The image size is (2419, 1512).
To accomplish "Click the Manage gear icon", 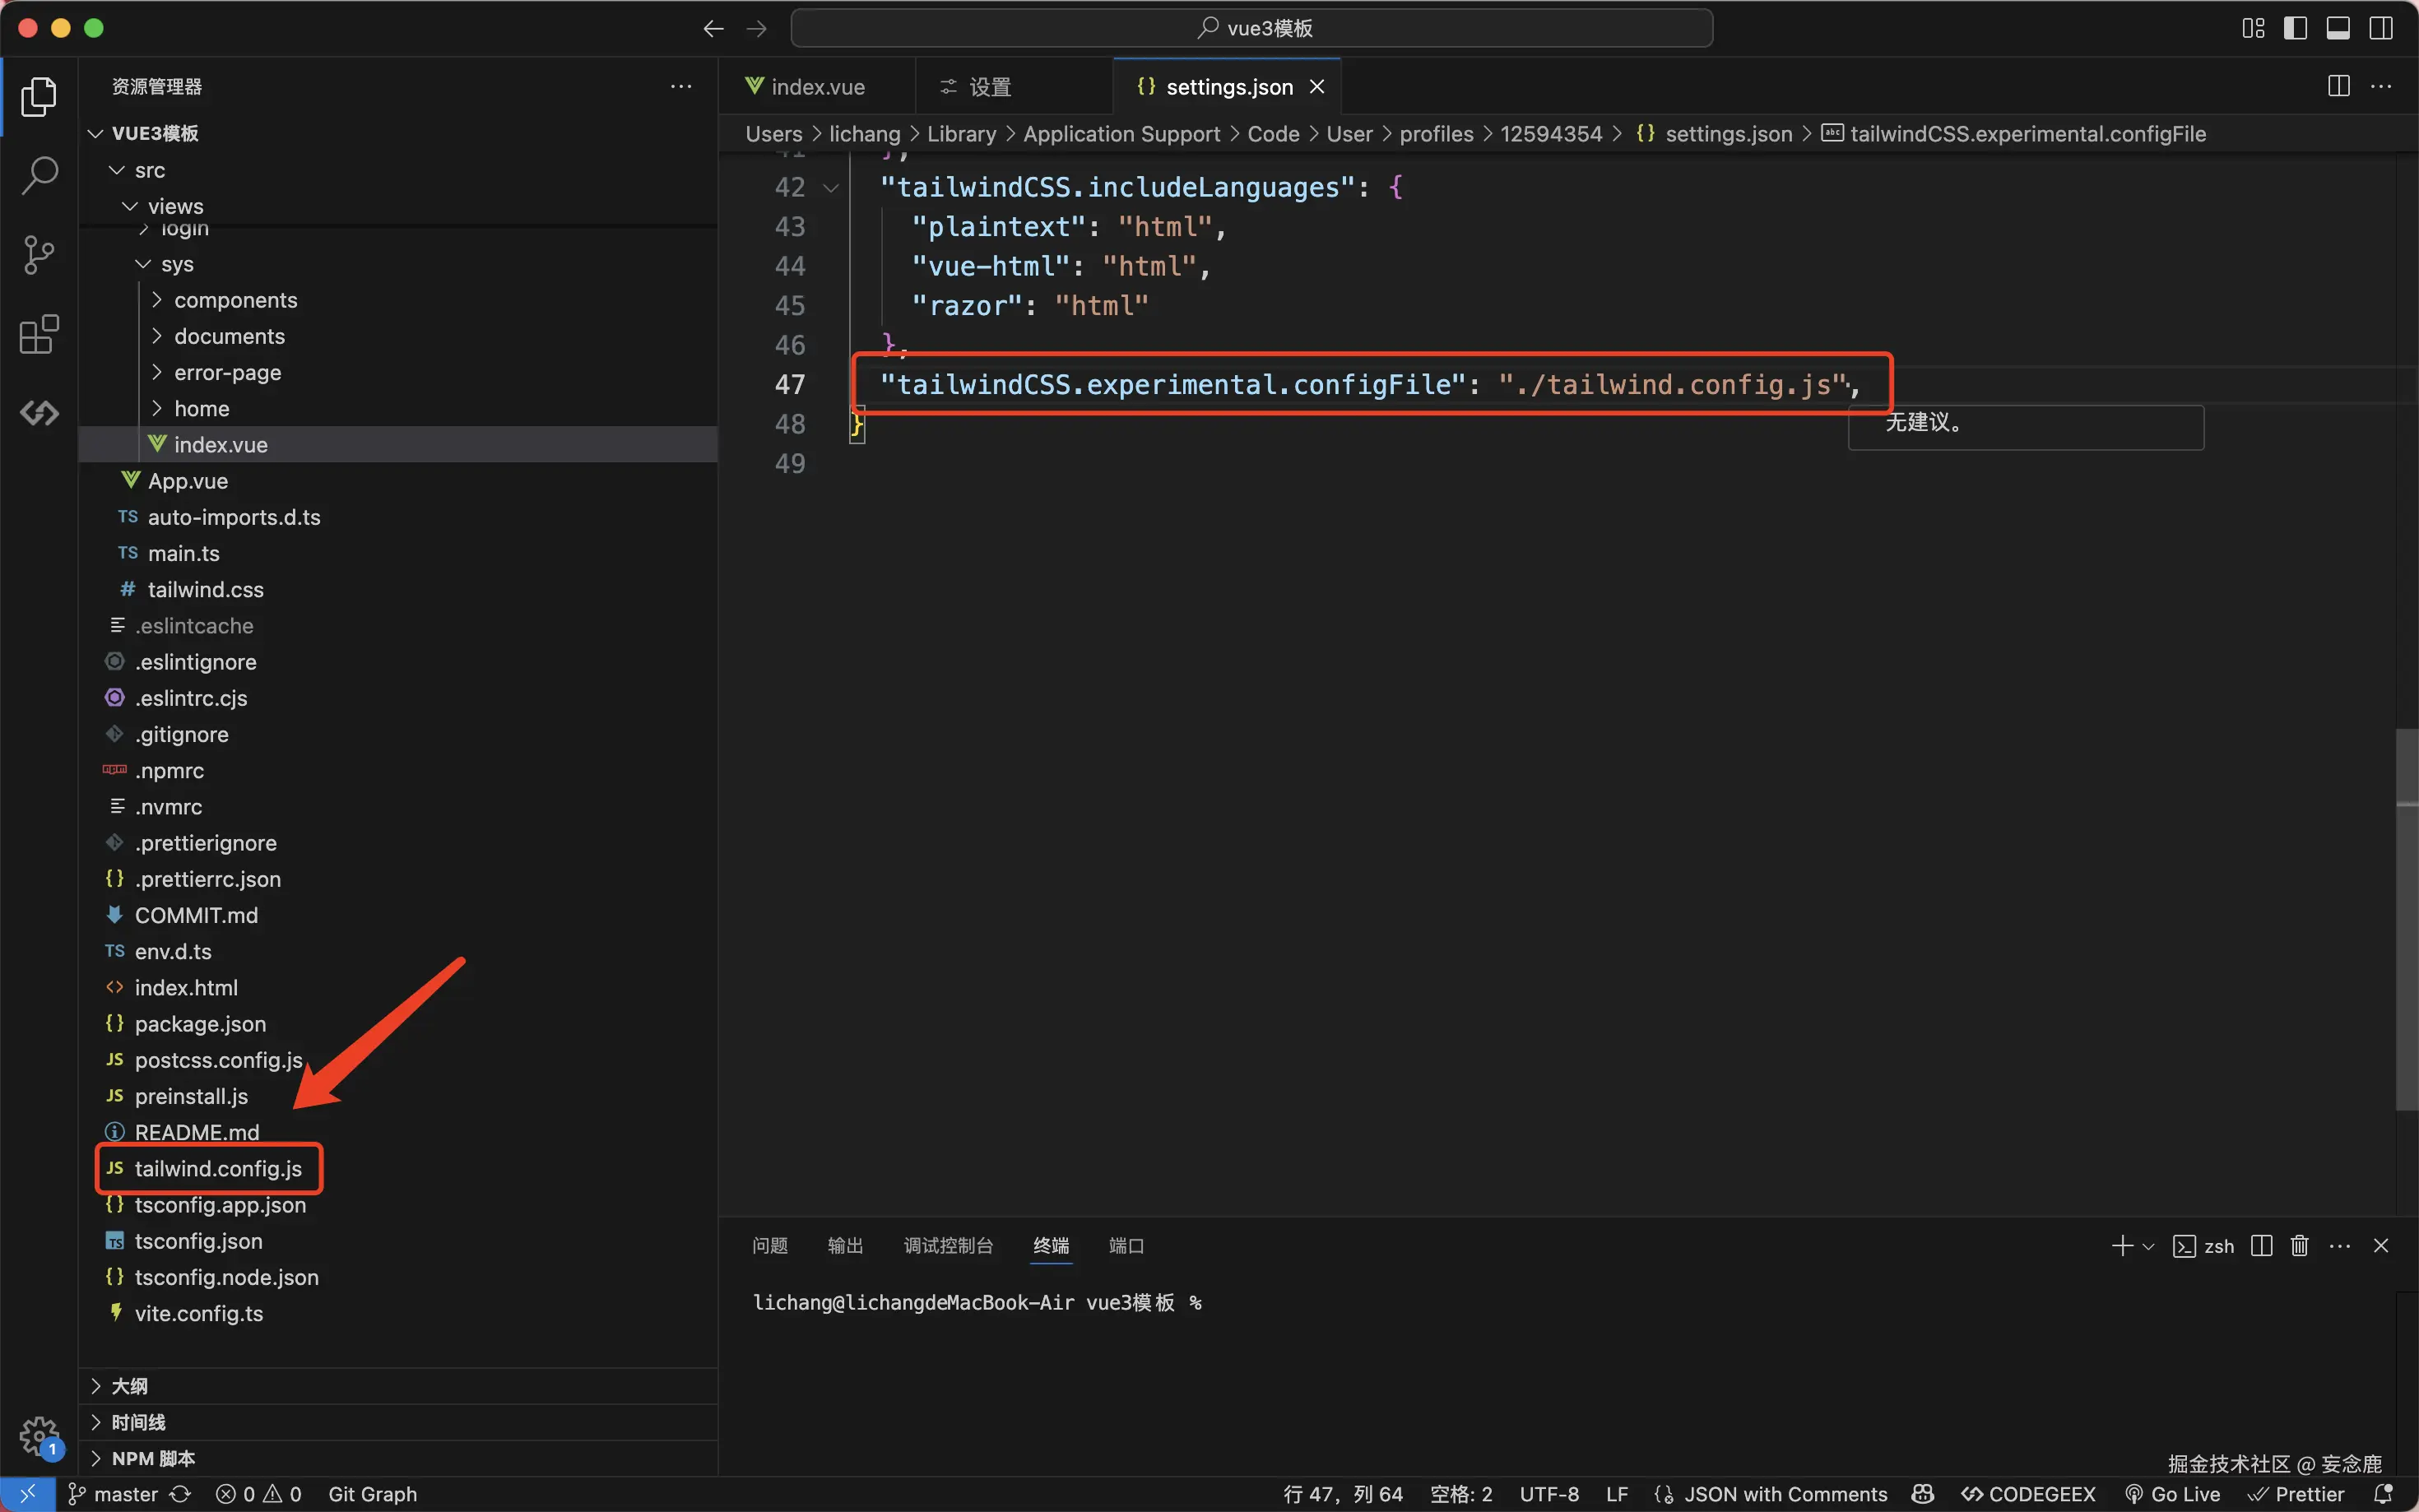I will (x=39, y=1436).
